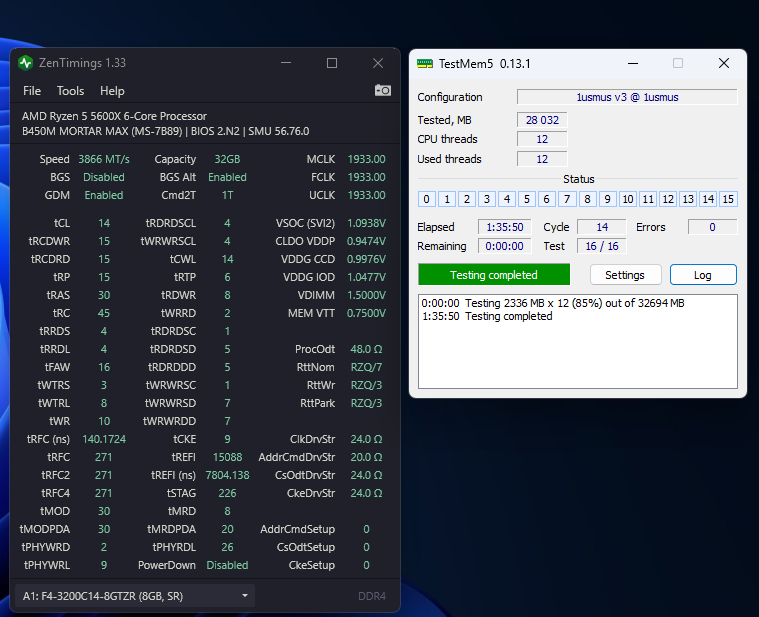Click the ZenTimings screenshot camera icon

pyautogui.click(x=382, y=90)
